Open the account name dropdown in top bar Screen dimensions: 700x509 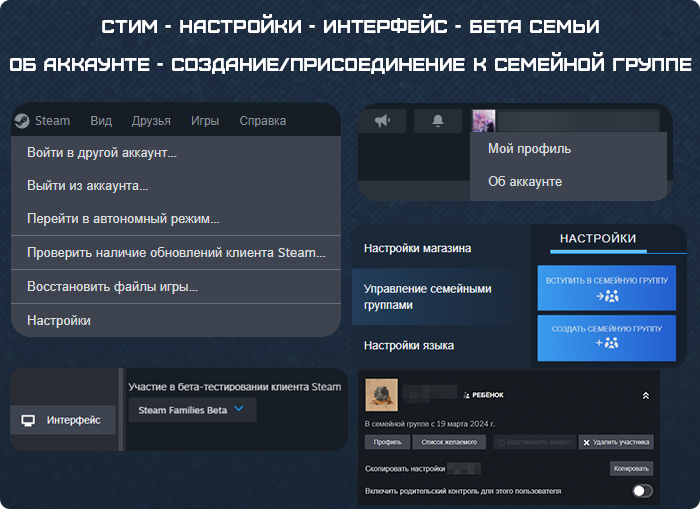click(578, 121)
